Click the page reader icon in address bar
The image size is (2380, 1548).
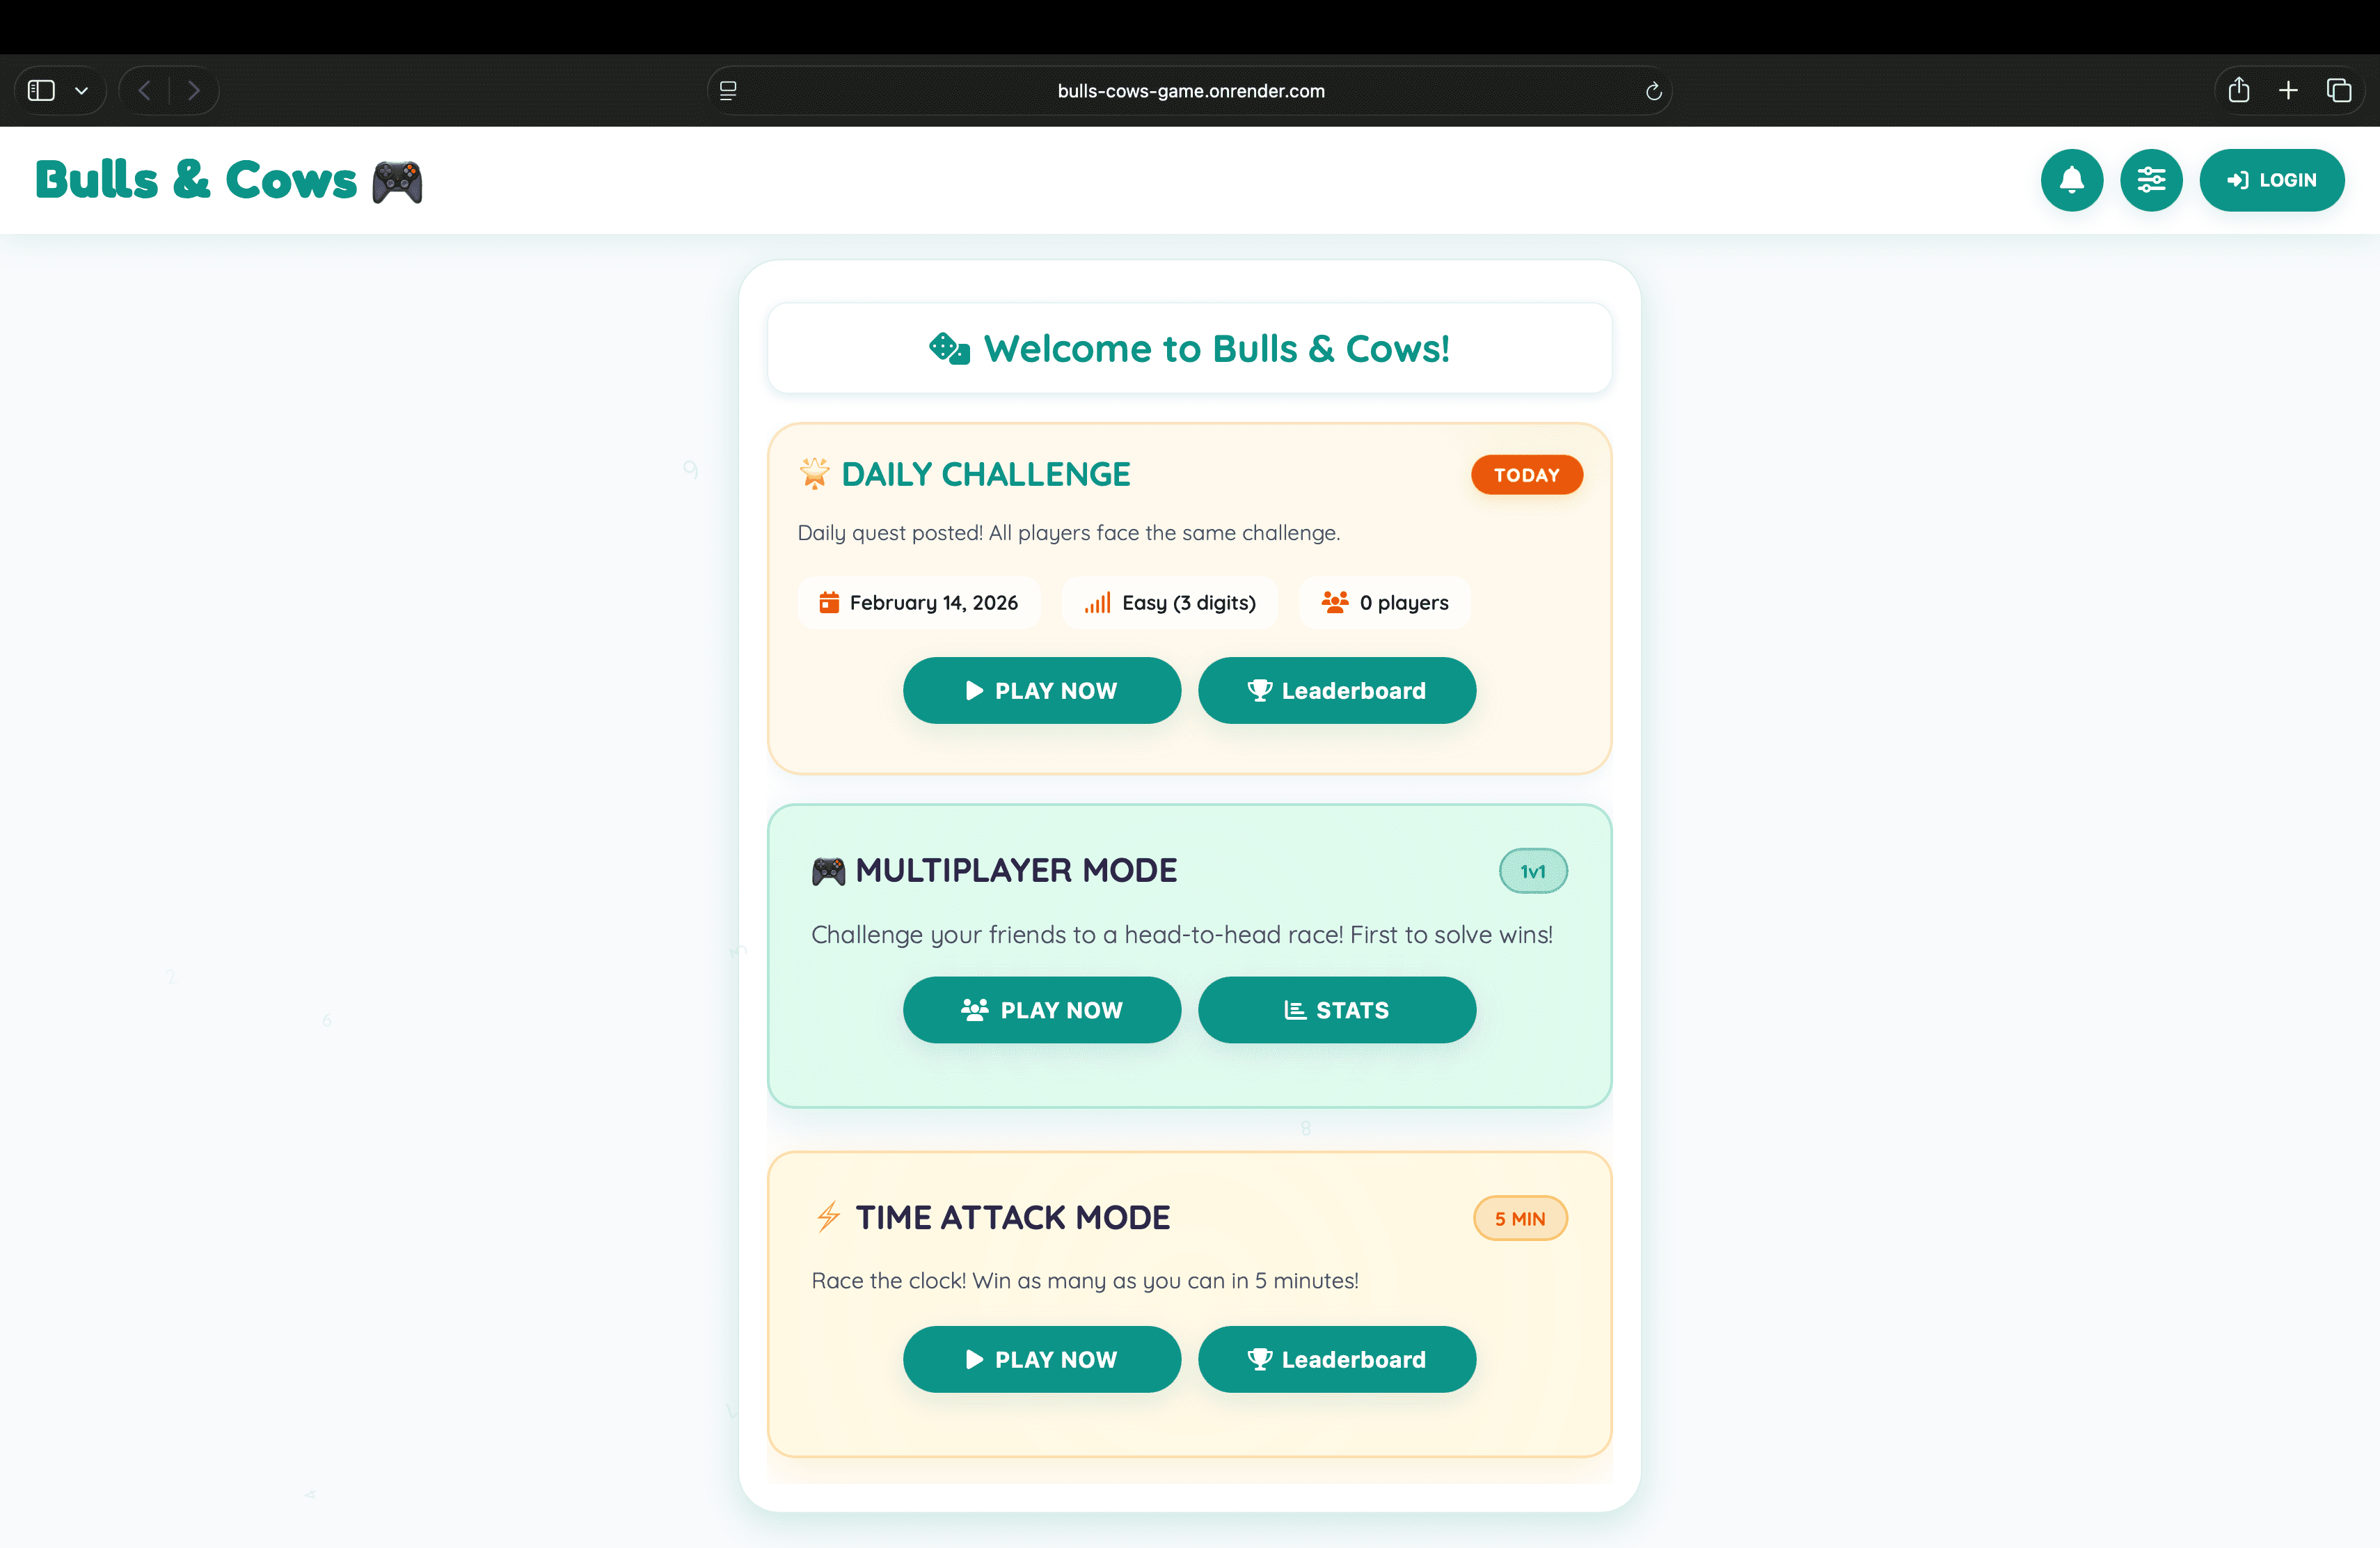point(728,91)
